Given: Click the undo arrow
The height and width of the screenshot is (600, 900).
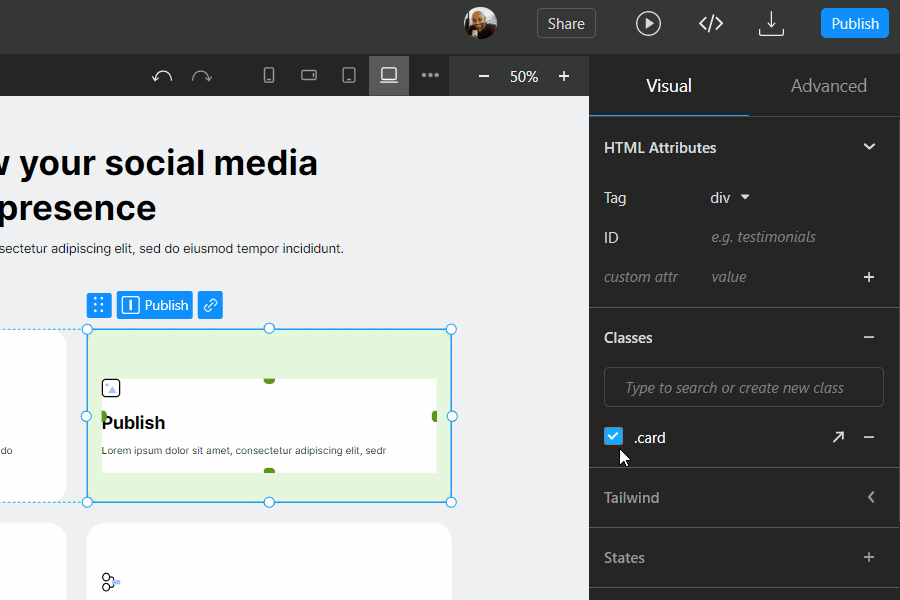Looking at the screenshot, I should coord(162,75).
